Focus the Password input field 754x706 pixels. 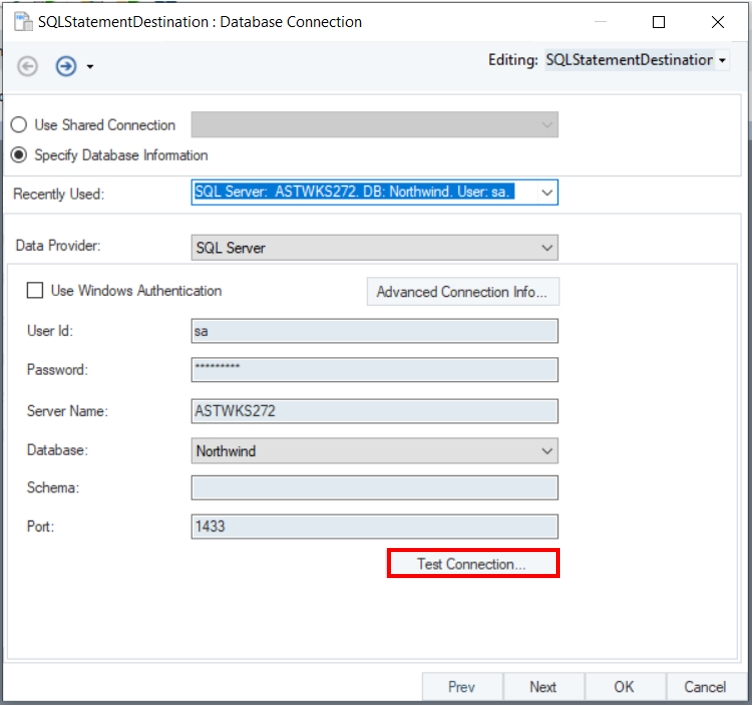click(374, 370)
